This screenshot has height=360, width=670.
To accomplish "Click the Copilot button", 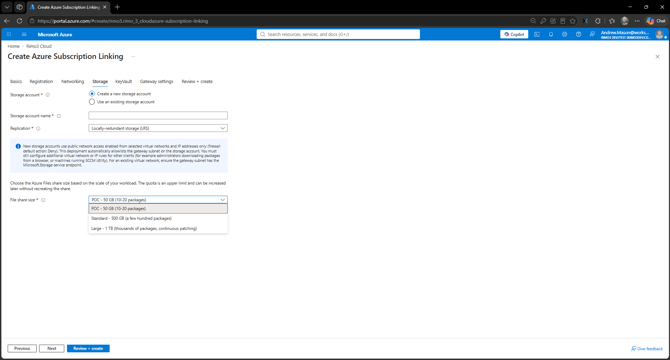I will coord(514,34).
